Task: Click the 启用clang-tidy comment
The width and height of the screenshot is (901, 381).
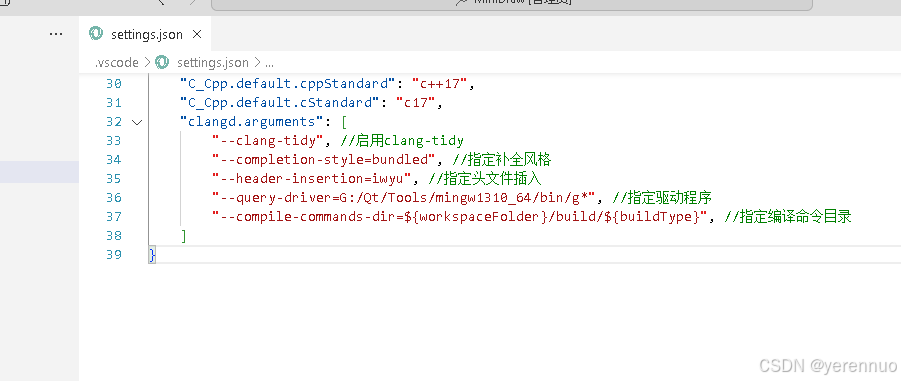Action: click(x=402, y=141)
